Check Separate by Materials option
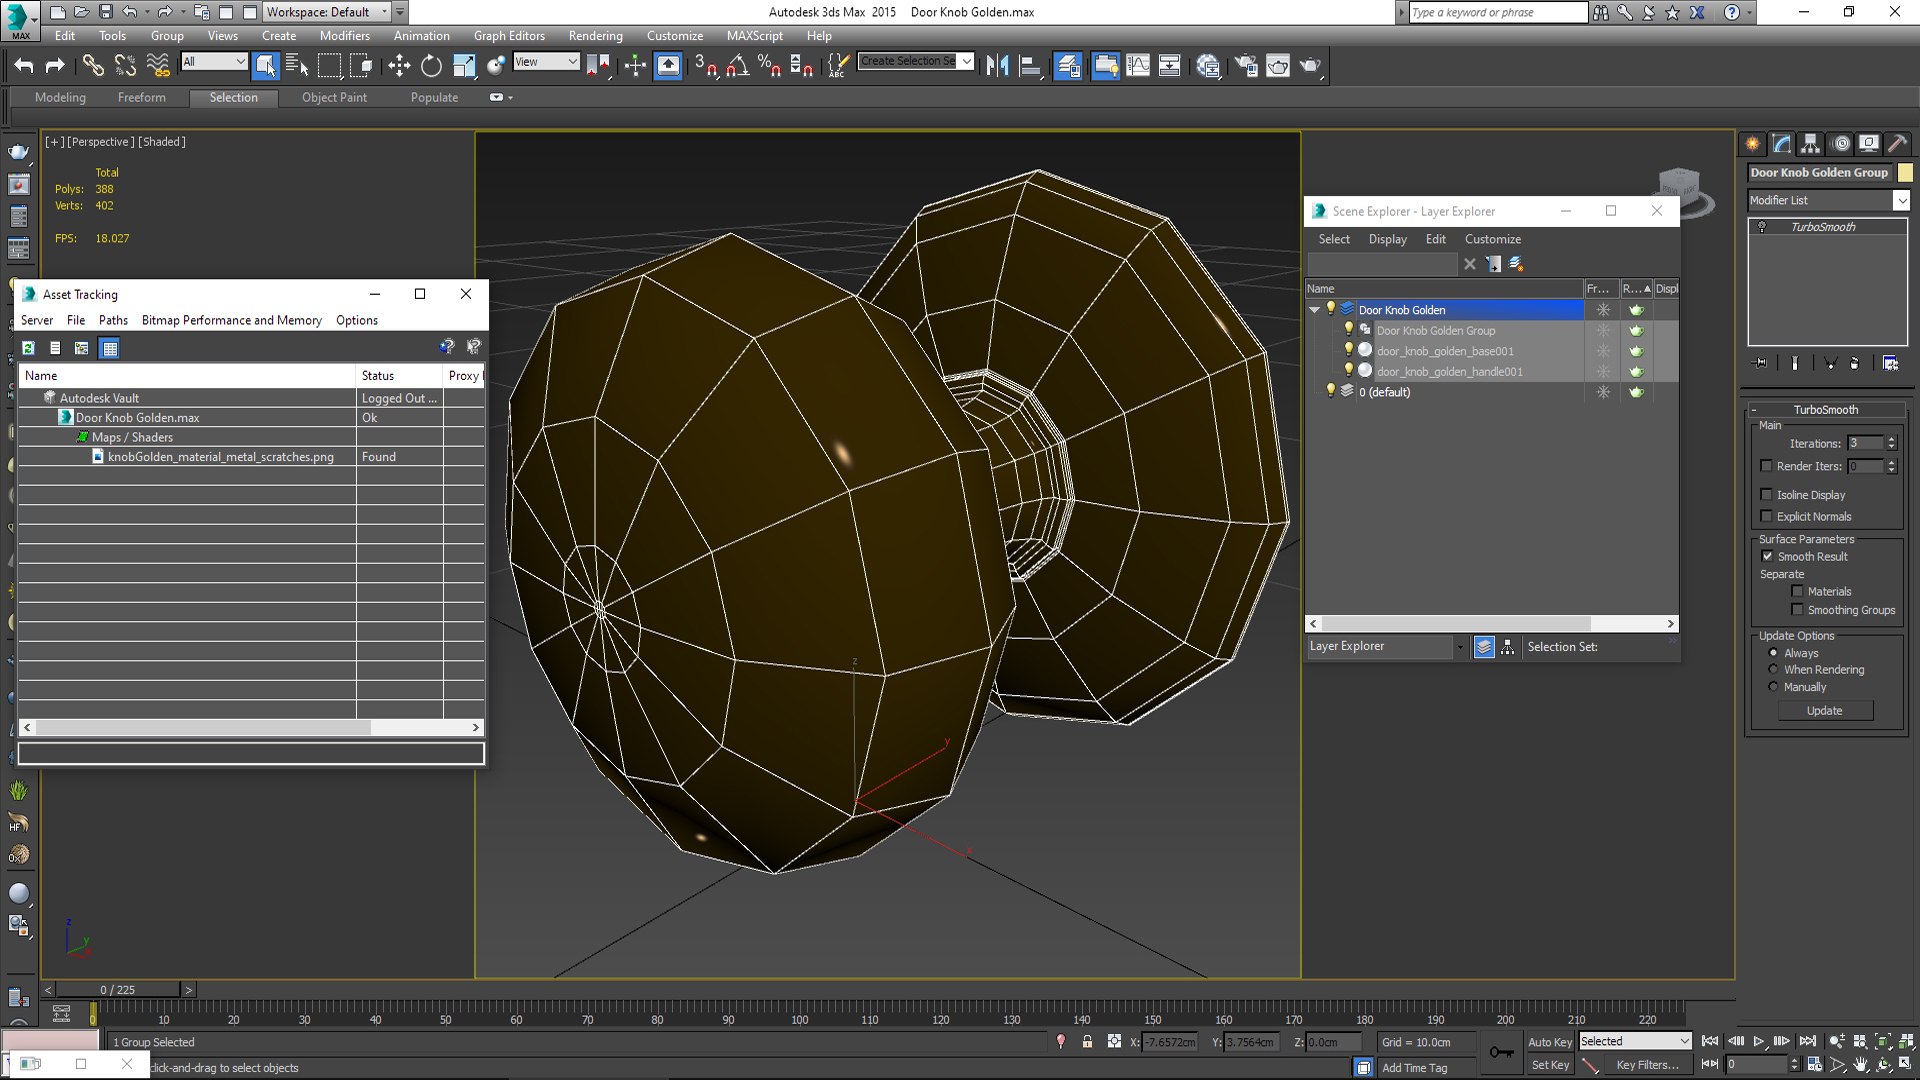 pos(1797,592)
